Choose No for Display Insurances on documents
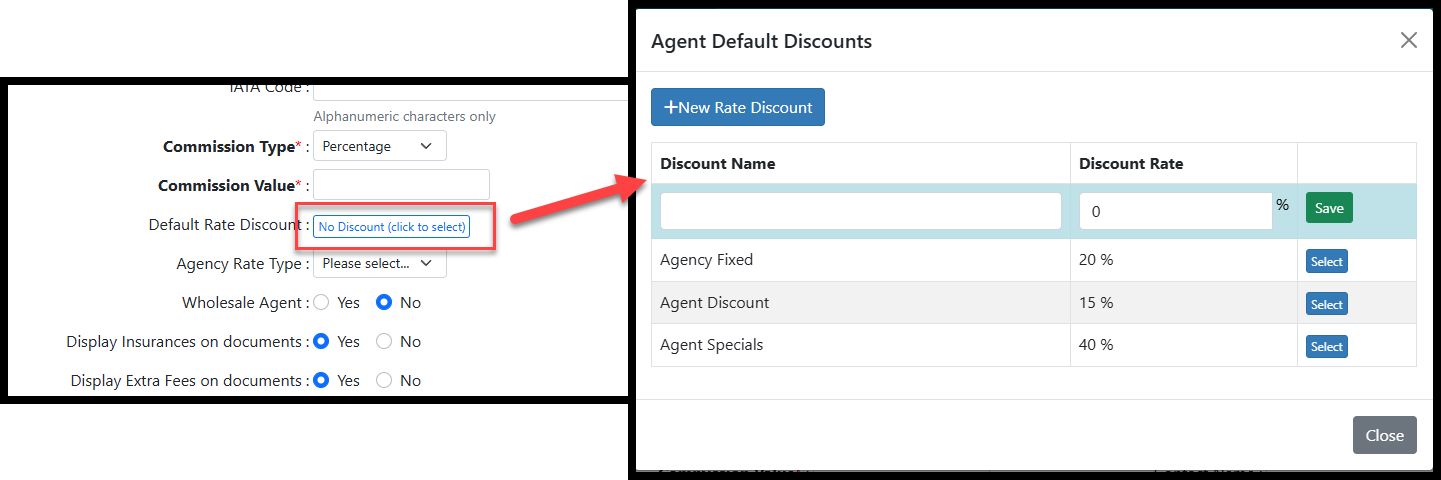 [384, 341]
